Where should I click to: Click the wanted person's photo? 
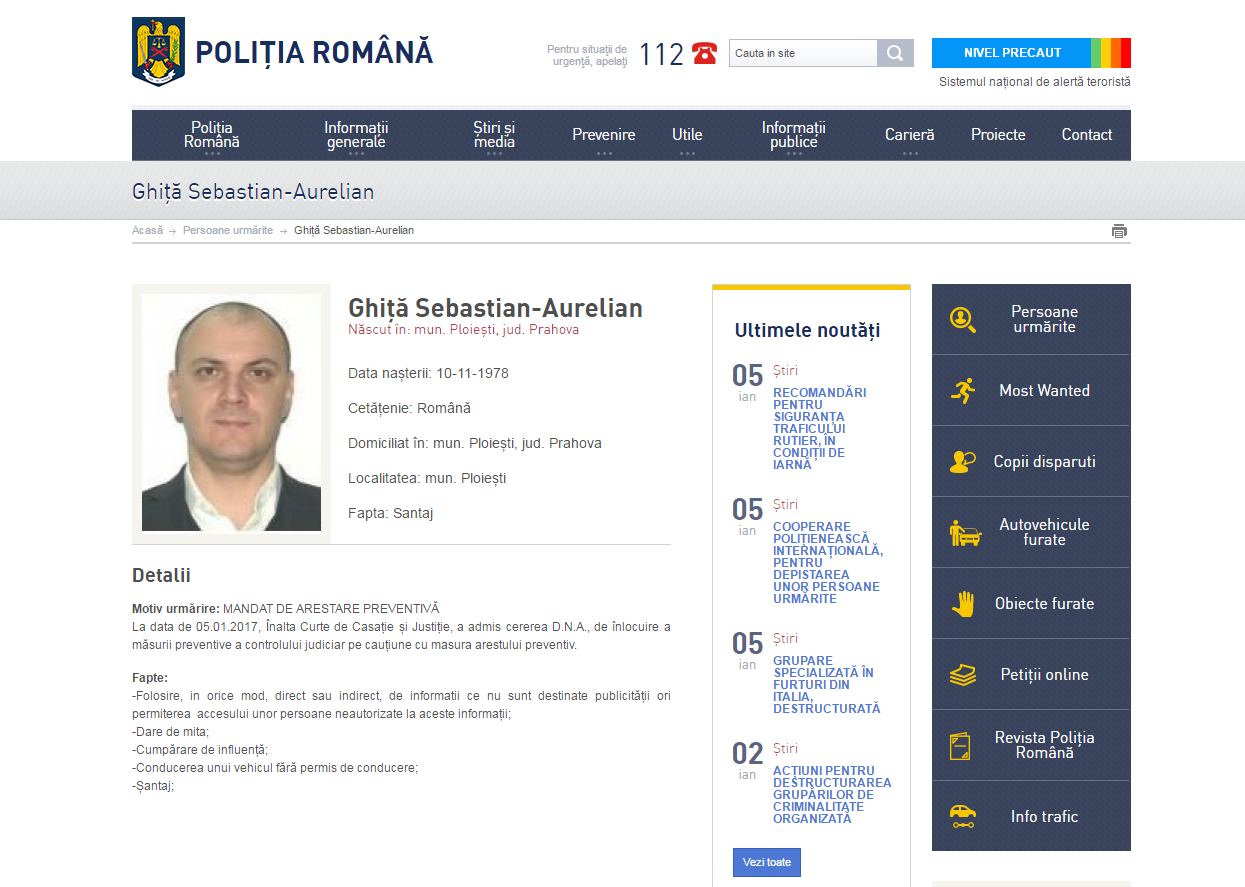pyautogui.click(x=231, y=412)
